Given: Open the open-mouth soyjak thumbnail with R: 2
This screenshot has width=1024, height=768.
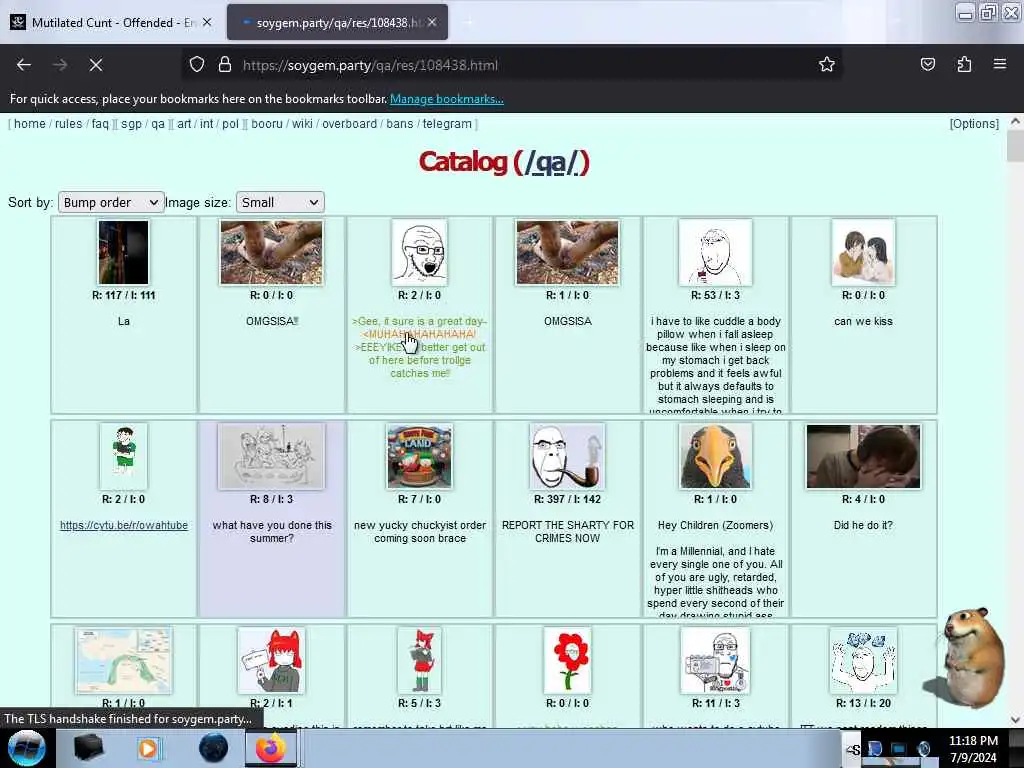Looking at the screenshot, I should coord(419,252).
